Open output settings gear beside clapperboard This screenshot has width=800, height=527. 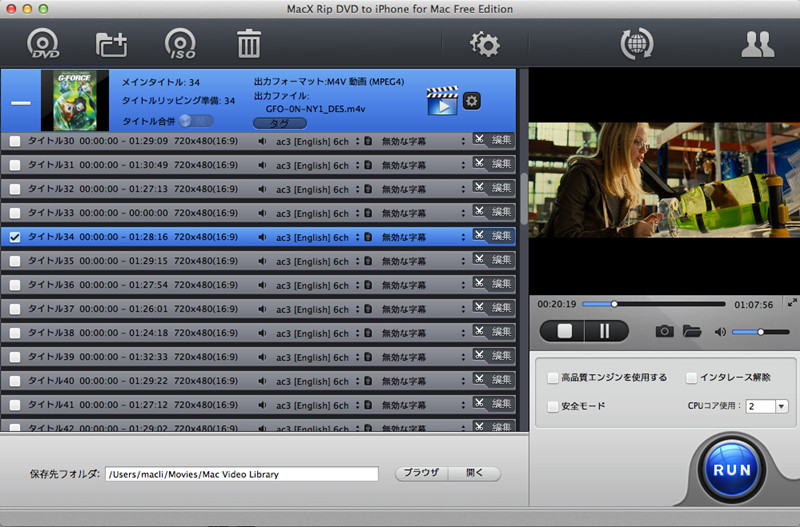pos(471,101)
